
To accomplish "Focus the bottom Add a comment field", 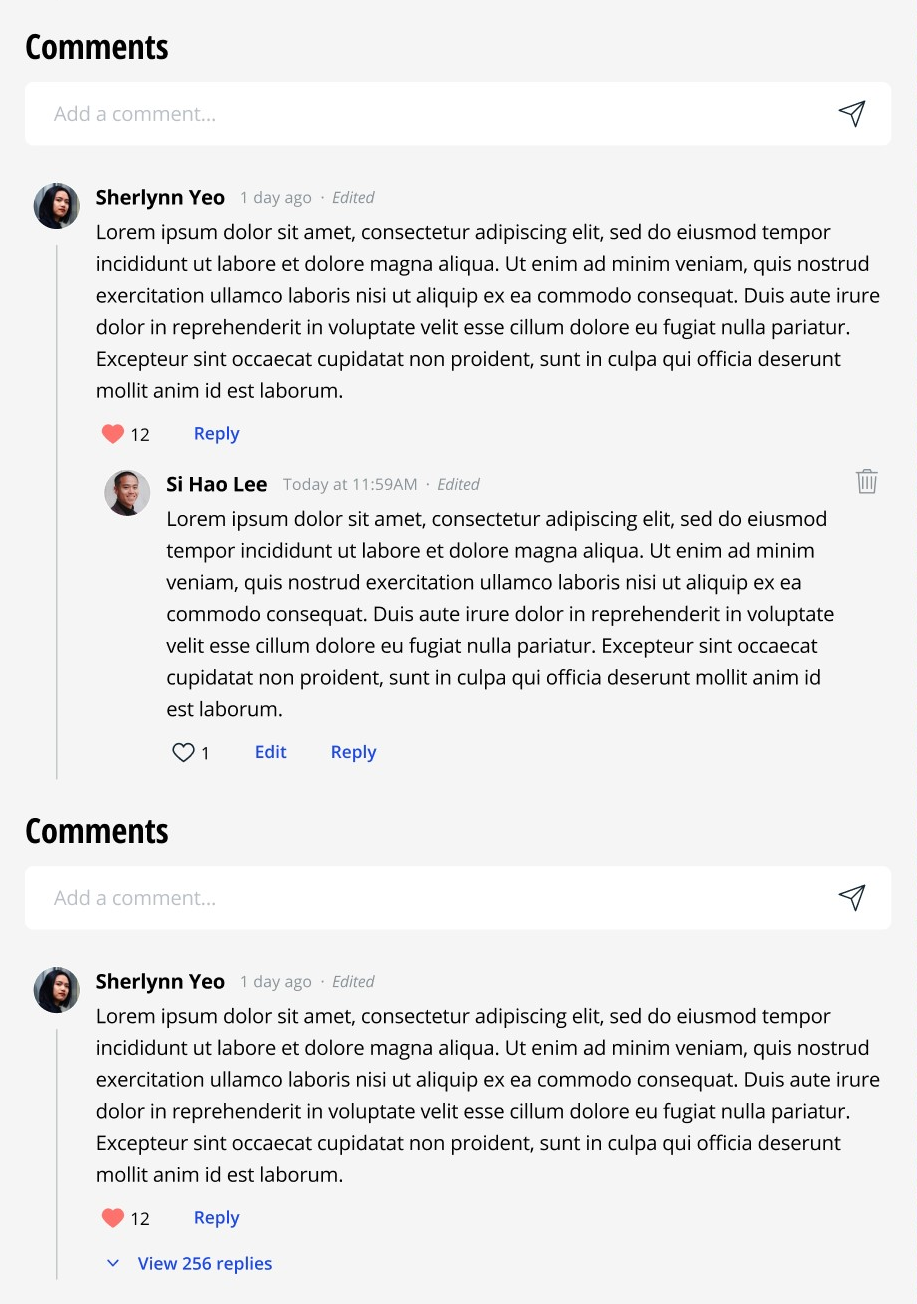I will tap(430, 898).
